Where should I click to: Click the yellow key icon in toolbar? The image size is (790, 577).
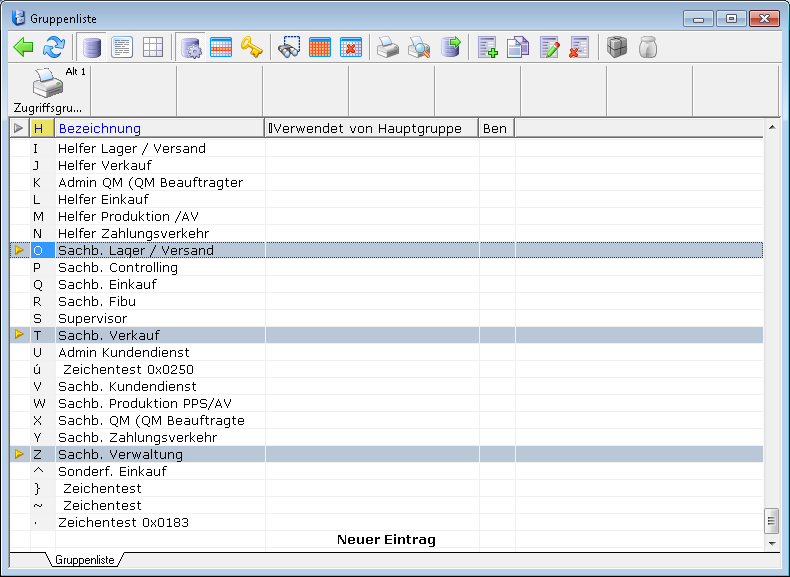(x=251, y=47)
